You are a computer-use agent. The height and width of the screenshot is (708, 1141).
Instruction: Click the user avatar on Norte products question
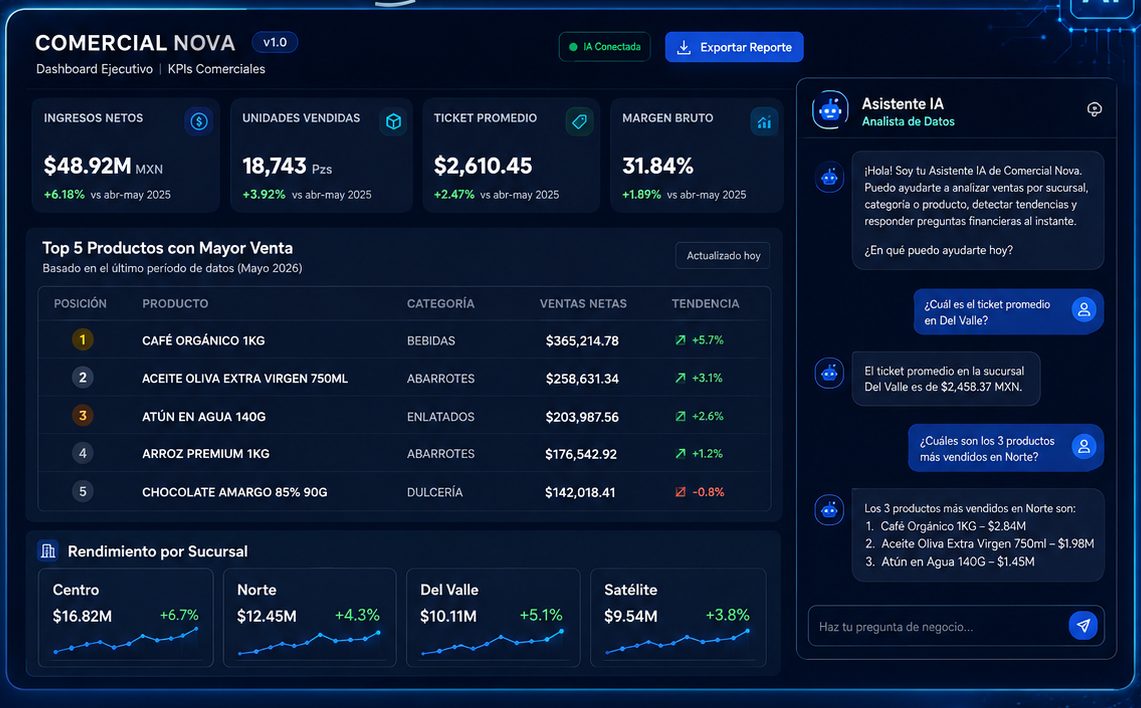[x=1084, y=447]
